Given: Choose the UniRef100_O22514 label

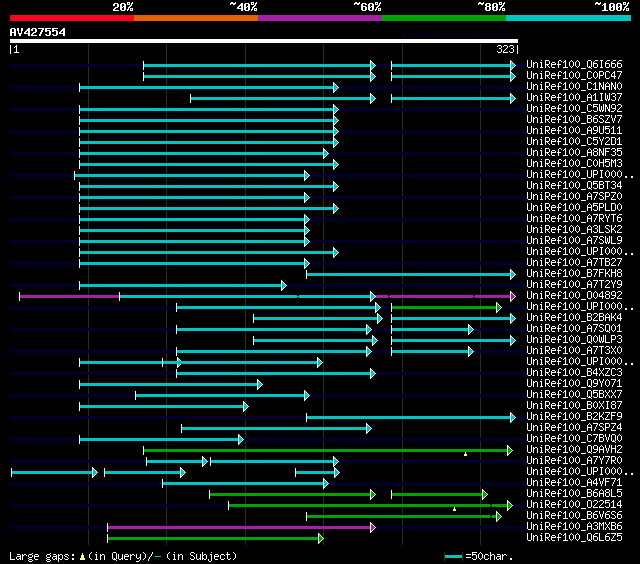Looking at the screenshot, I should (574, 505).
